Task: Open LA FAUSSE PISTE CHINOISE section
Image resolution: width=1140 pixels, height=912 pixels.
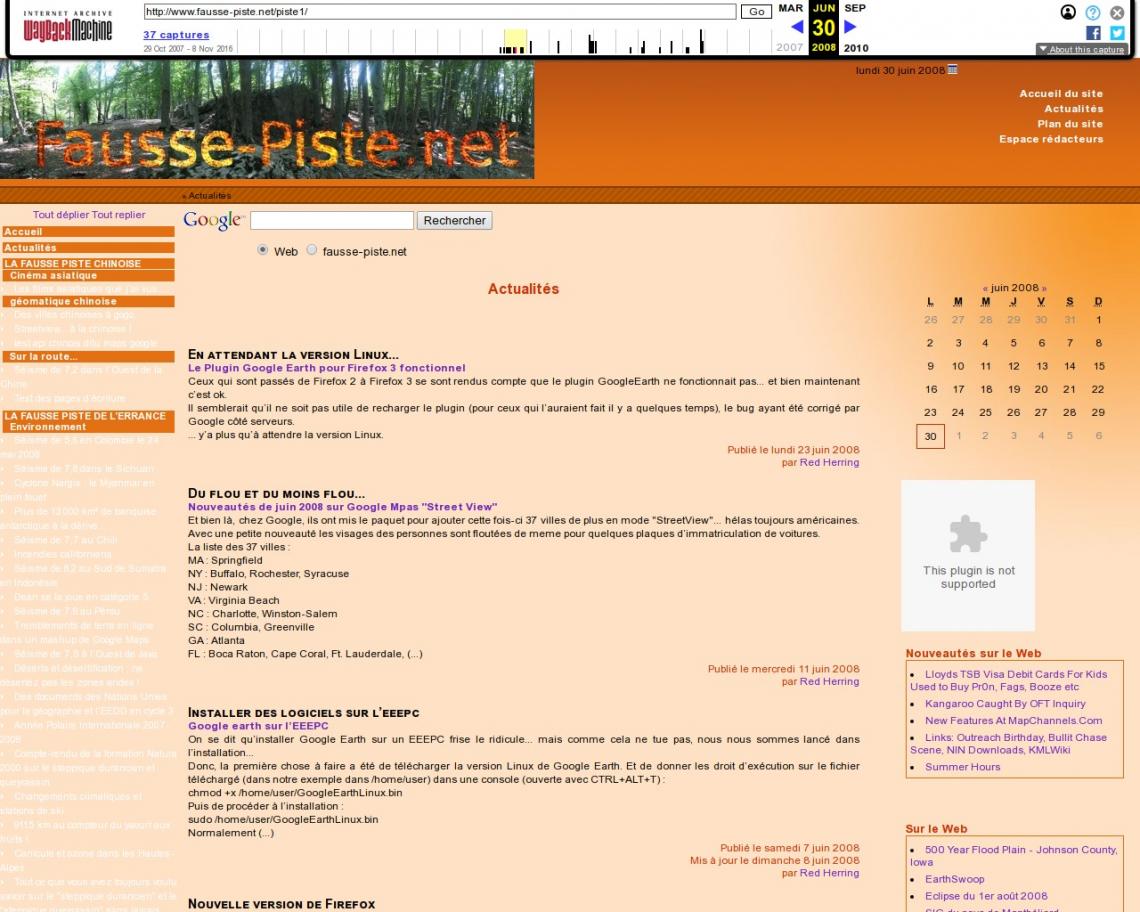Action: tap(89, 264)
